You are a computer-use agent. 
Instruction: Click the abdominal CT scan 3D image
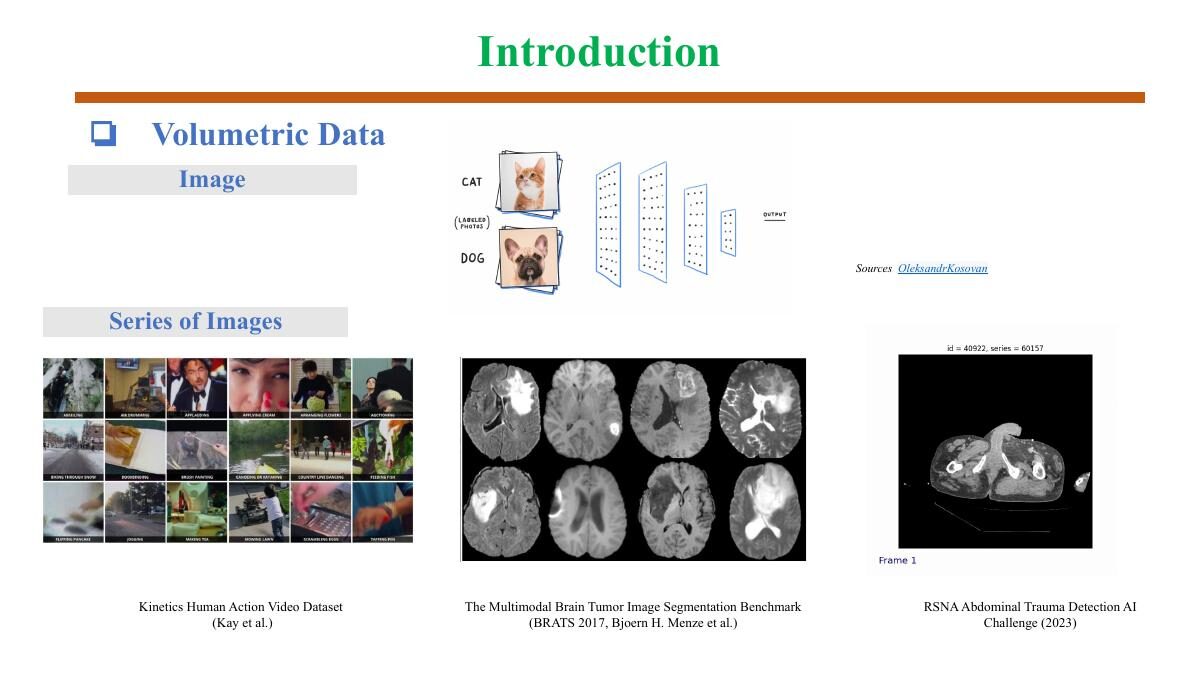click(993, 451)
